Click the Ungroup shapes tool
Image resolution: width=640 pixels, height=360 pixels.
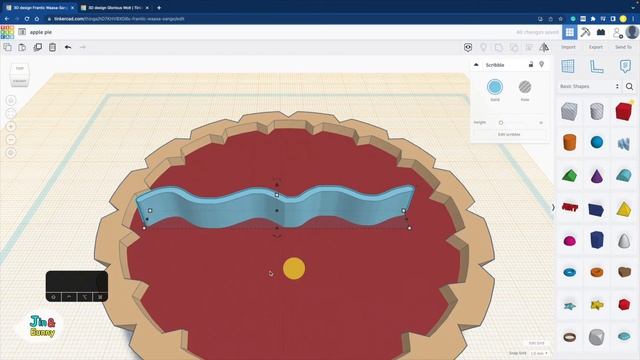click(514, 47)
